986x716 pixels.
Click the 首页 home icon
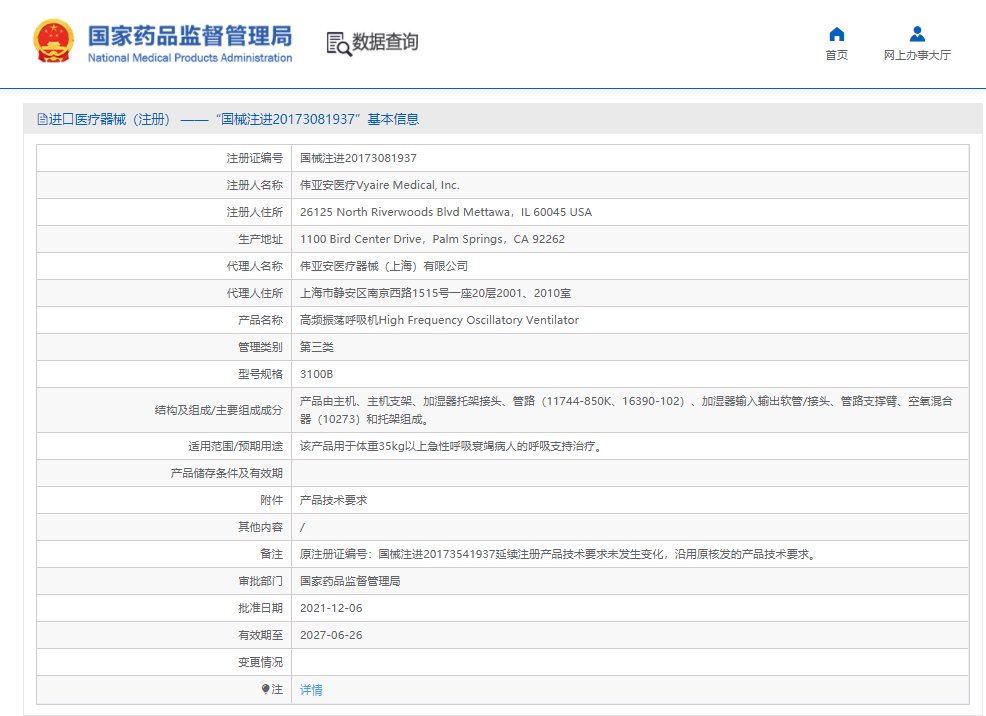point(837,34)
